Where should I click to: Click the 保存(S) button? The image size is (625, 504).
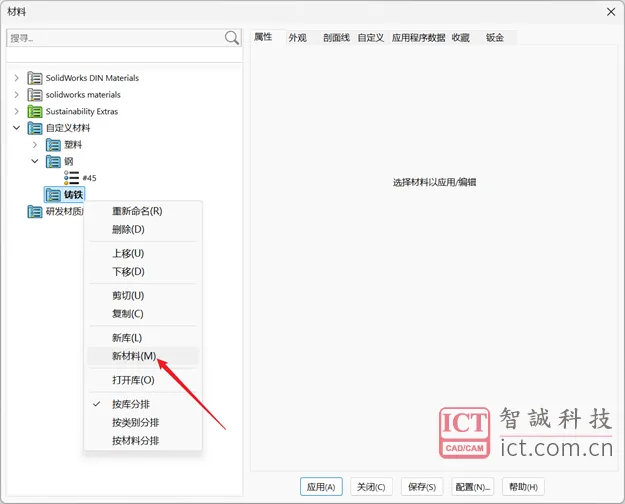point(421,487)
